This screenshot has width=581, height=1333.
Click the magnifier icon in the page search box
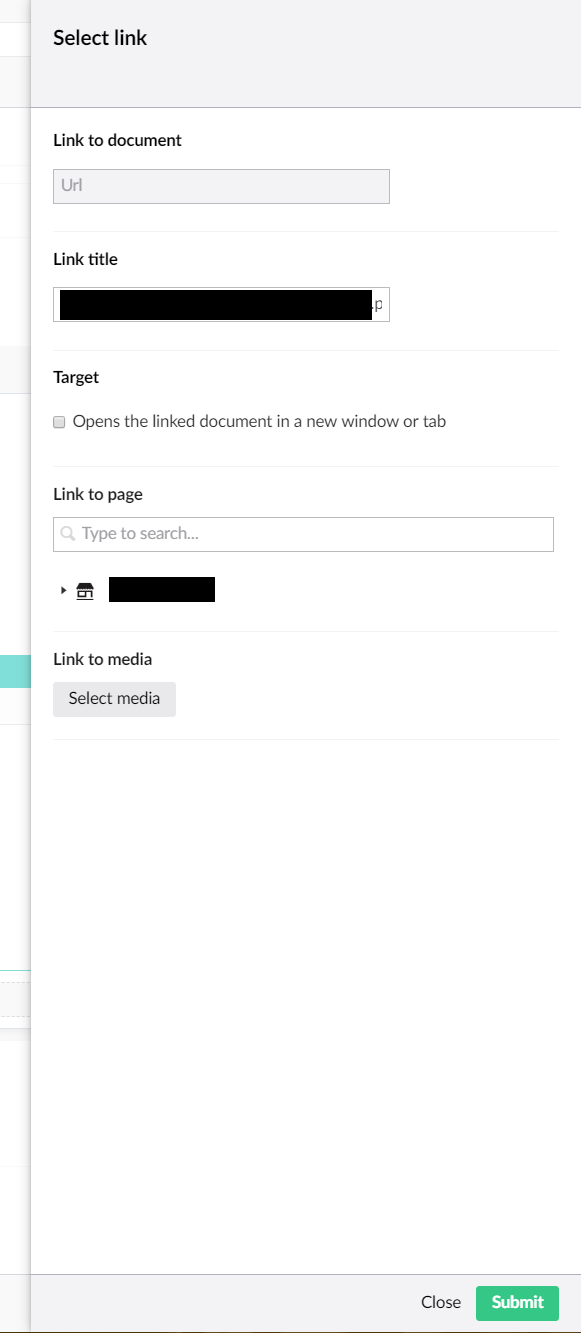point(67,534)
